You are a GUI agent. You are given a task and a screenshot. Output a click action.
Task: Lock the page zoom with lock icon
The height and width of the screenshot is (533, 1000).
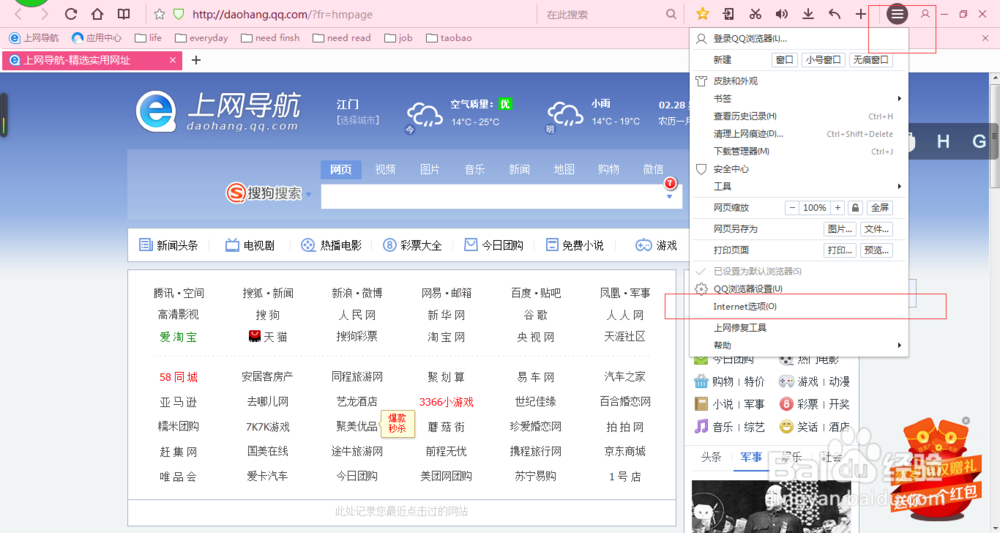tap(855, 208)
